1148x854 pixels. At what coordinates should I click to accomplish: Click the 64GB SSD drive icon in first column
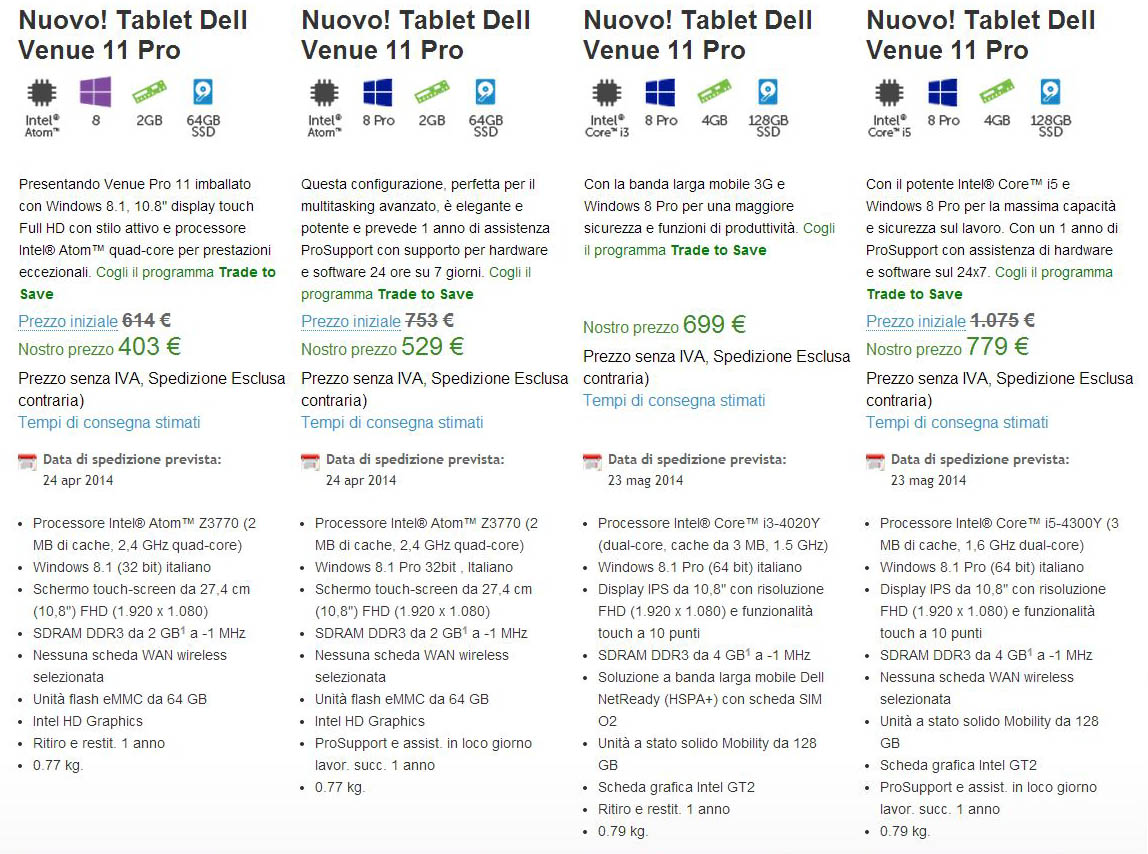pyautogui.click(x=203, y=93)
